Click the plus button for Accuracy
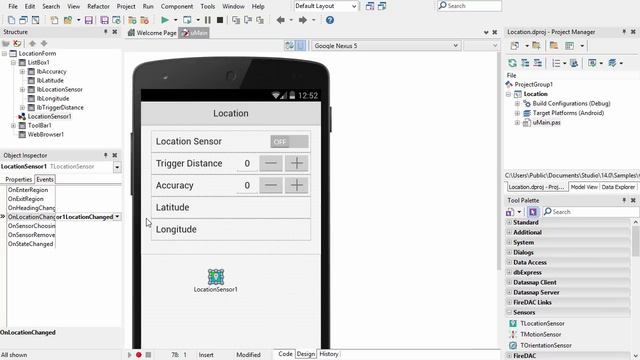Screen dimensions: 640x360 297,185
